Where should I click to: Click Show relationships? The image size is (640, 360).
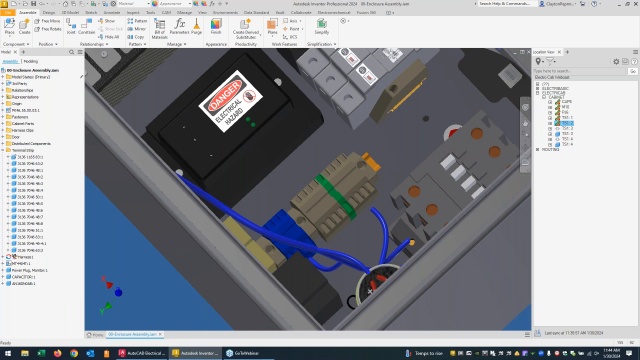point(107,21)
